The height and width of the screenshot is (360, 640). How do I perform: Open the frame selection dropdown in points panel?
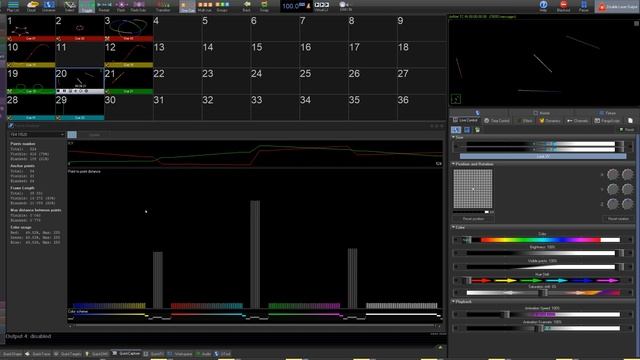(x=37, y=134)
